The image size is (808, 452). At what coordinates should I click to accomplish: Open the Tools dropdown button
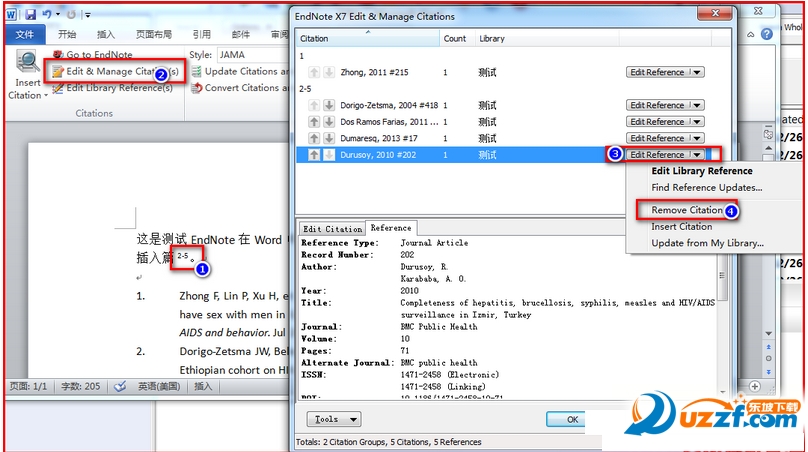[x=334, y=419]
